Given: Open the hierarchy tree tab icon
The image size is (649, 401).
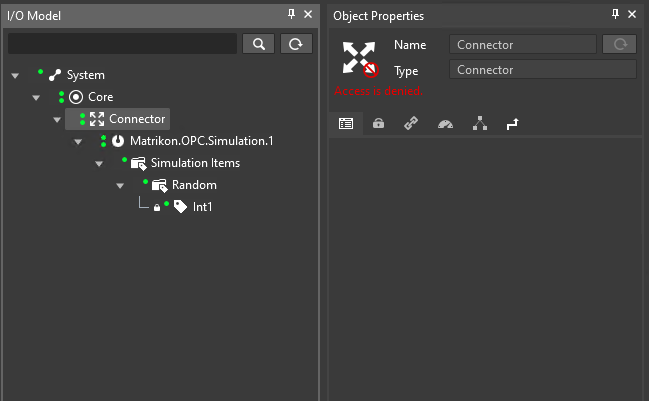Looking at the screenshot, I should tap(480, 123).
